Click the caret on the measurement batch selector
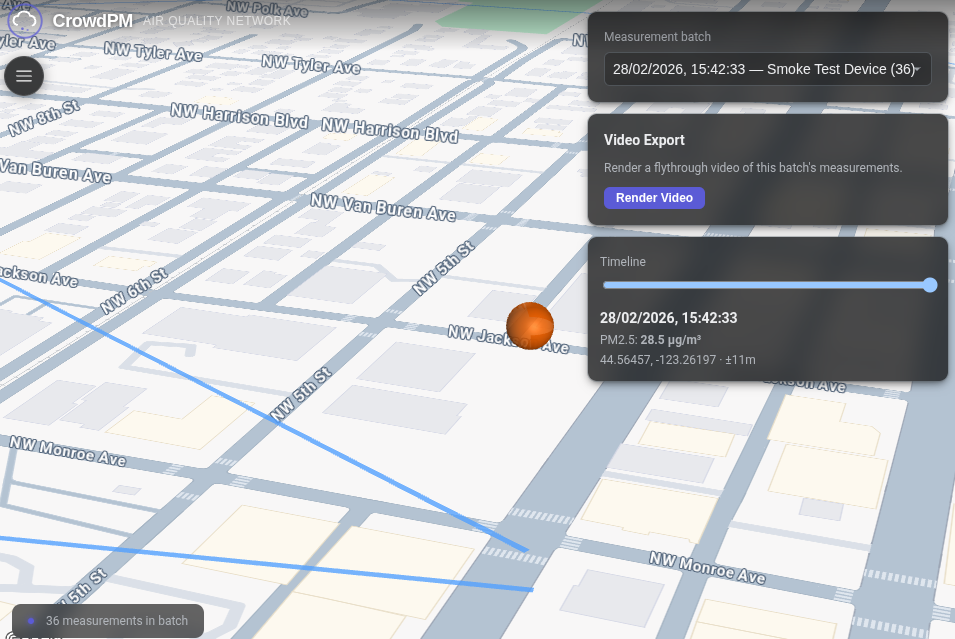The width and height of the screenshot is (955, 639). [917, 69]
